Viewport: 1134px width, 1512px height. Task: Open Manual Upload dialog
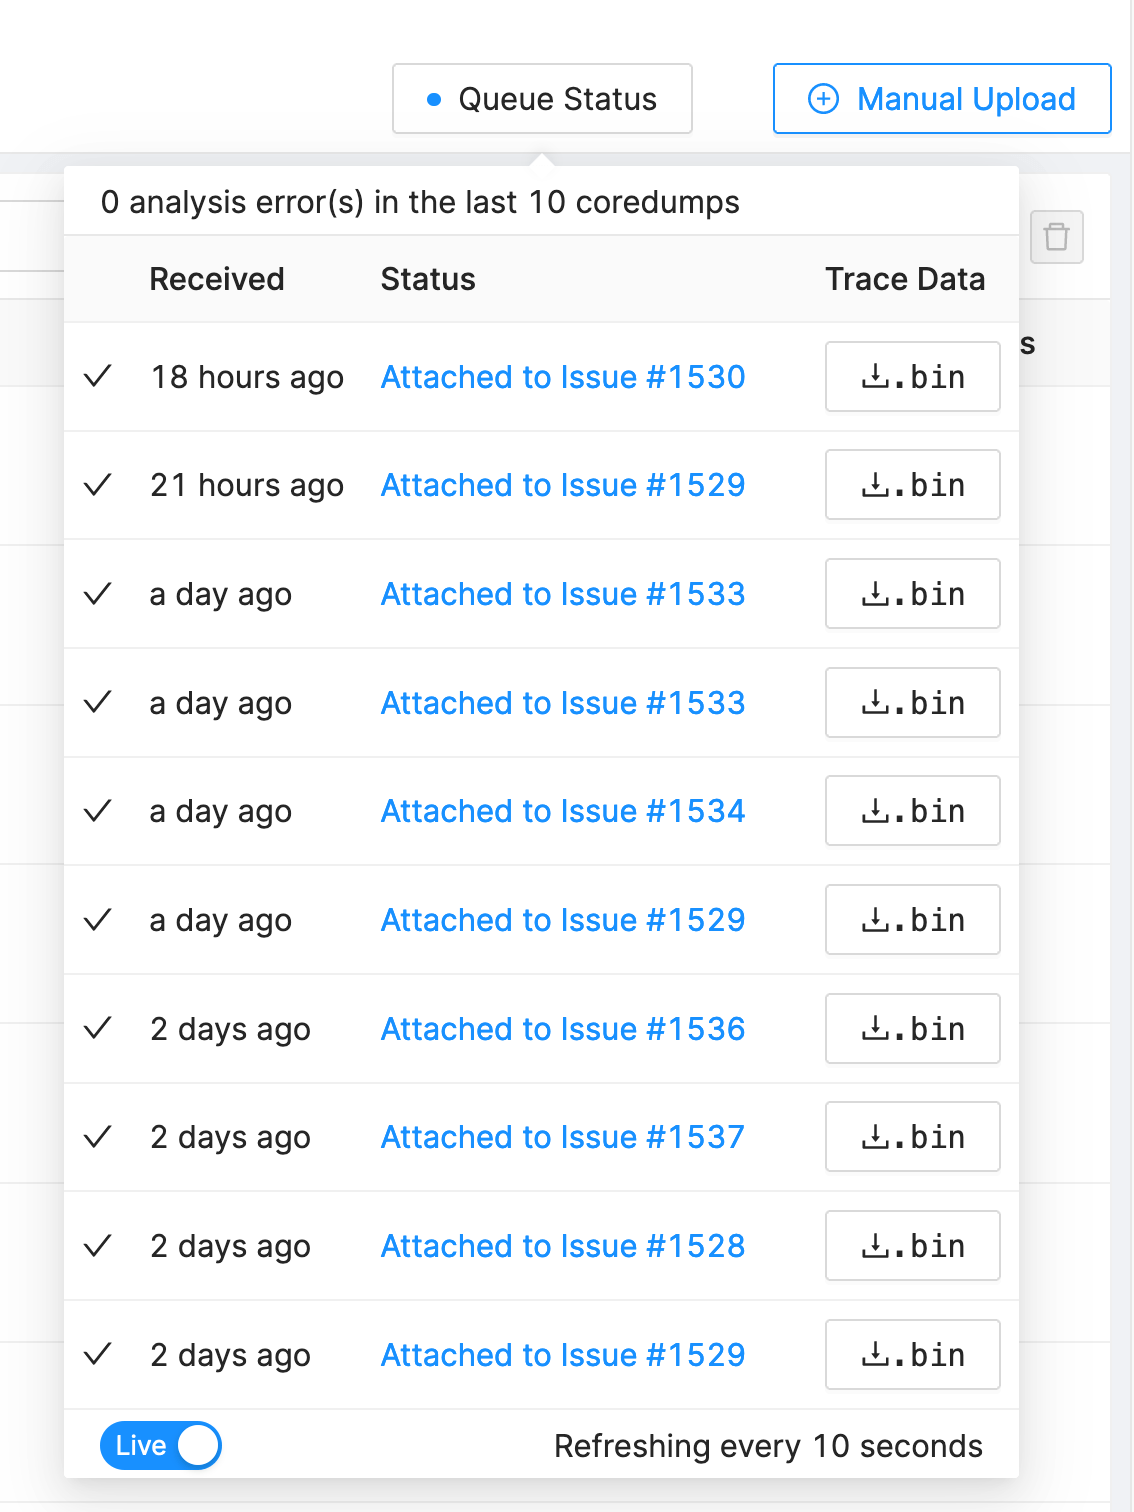[942, 99]
